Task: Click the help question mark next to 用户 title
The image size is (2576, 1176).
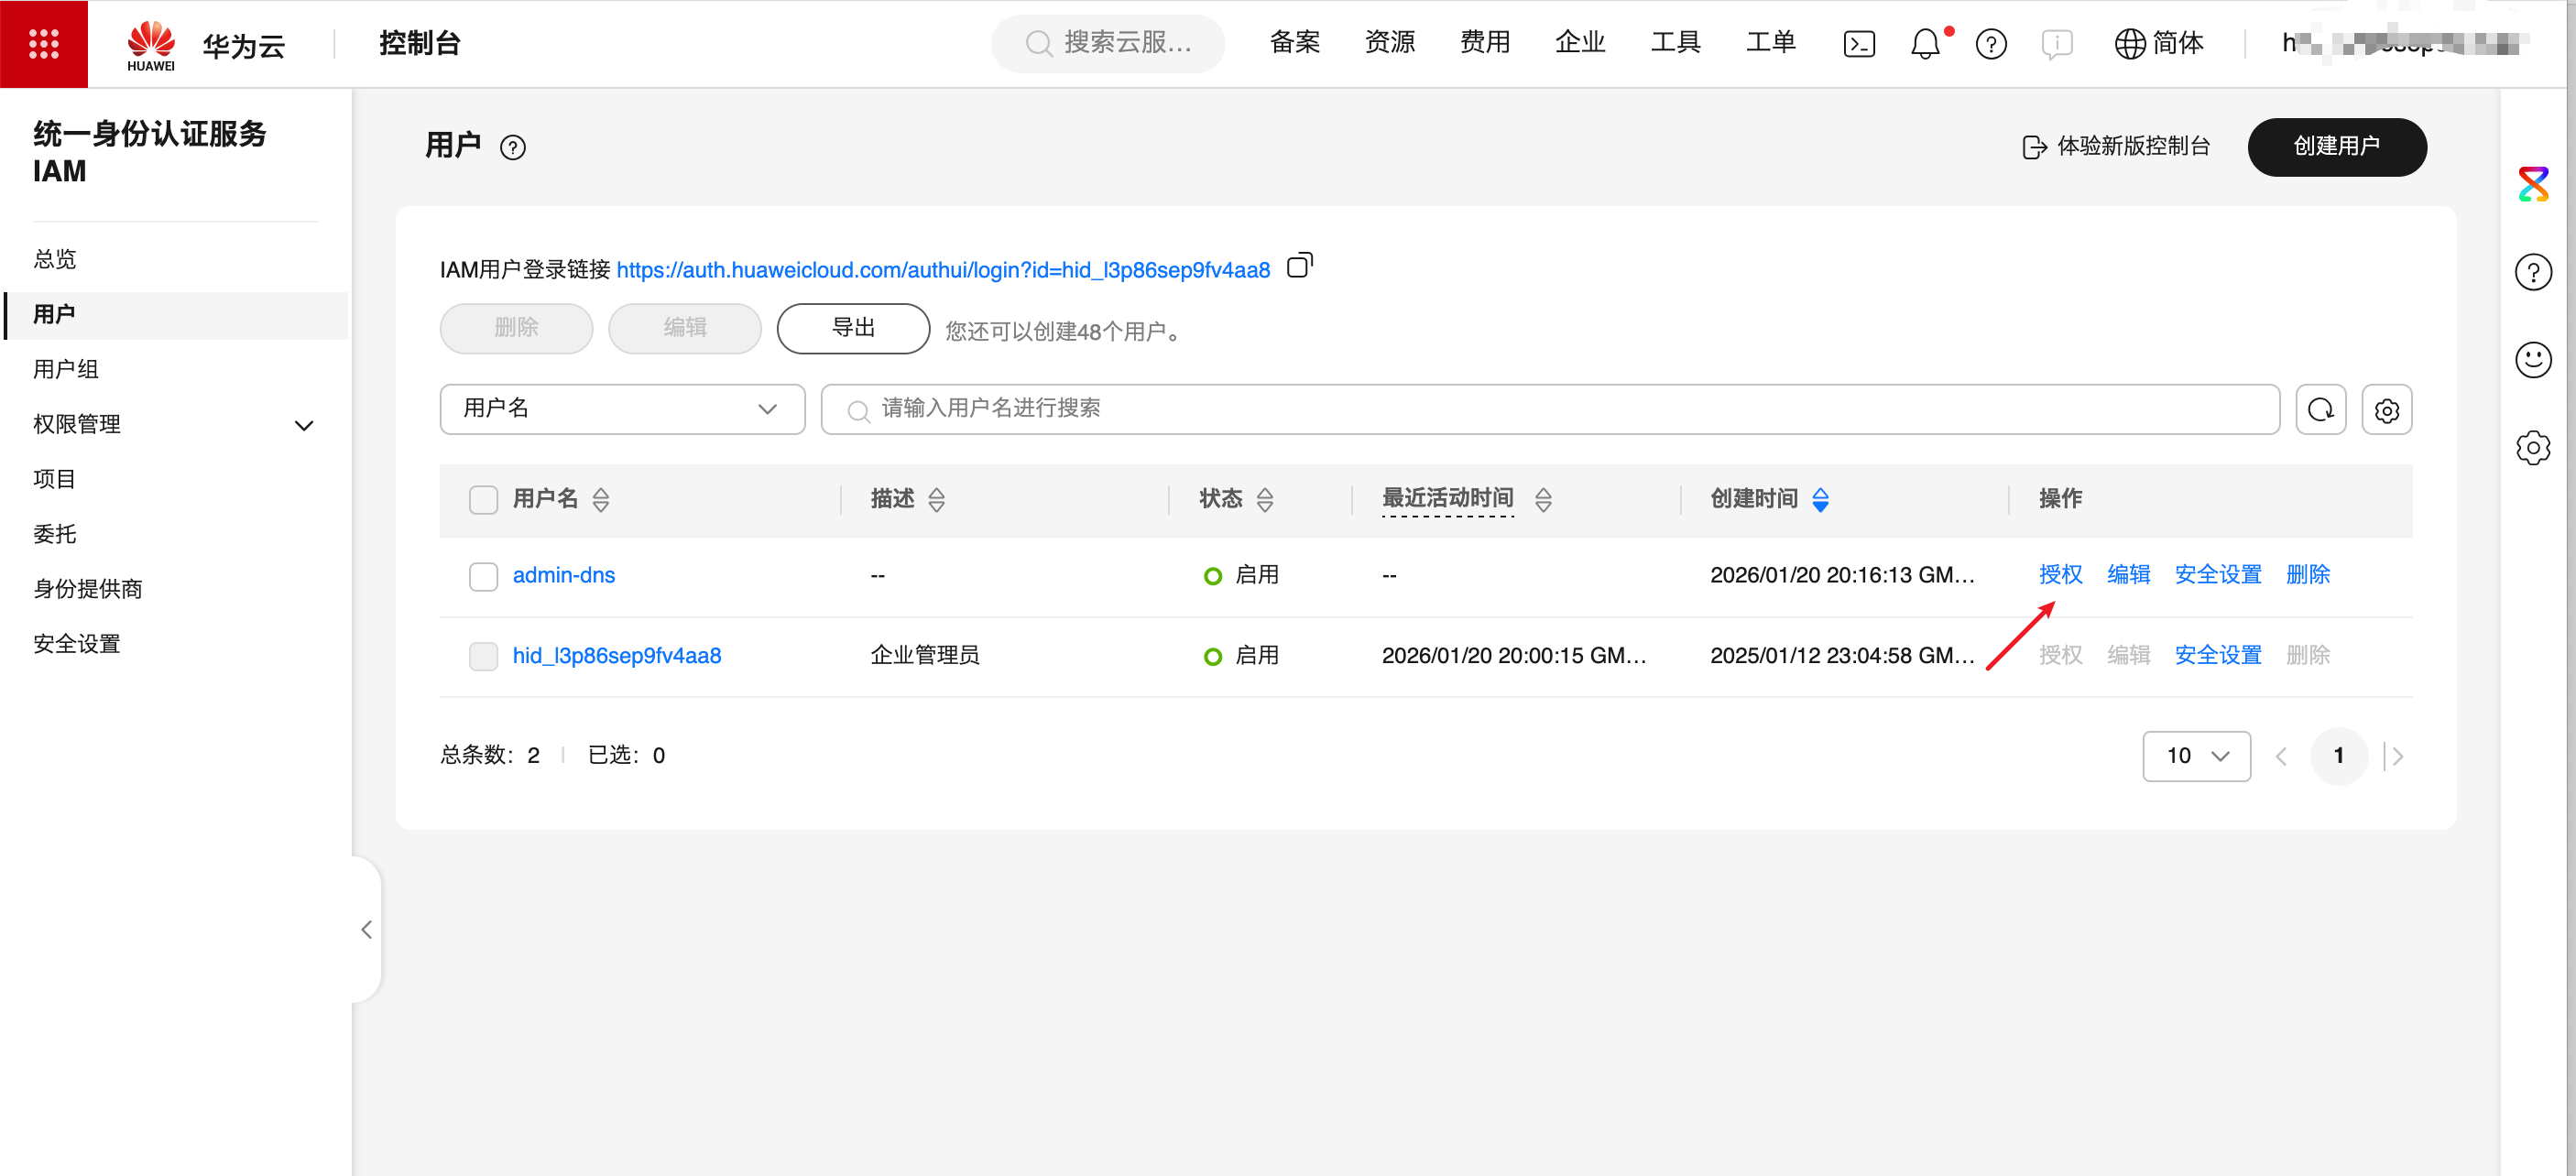Action: 513,147
